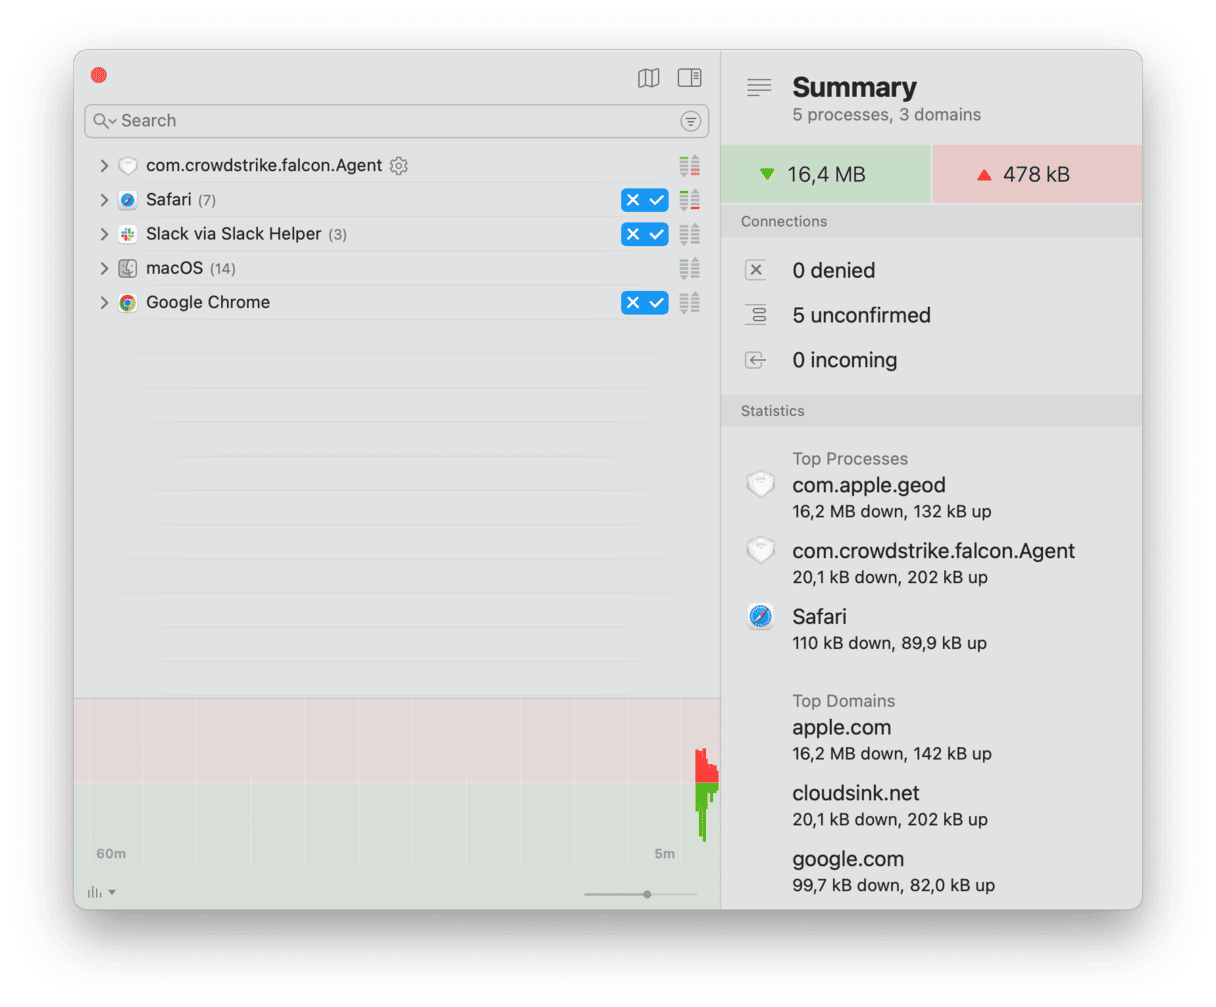The height and width of the screenshot is (1007, 1216).
Task: Click the Google Chrome traffic meter icon
Action: tap(689, 302)
